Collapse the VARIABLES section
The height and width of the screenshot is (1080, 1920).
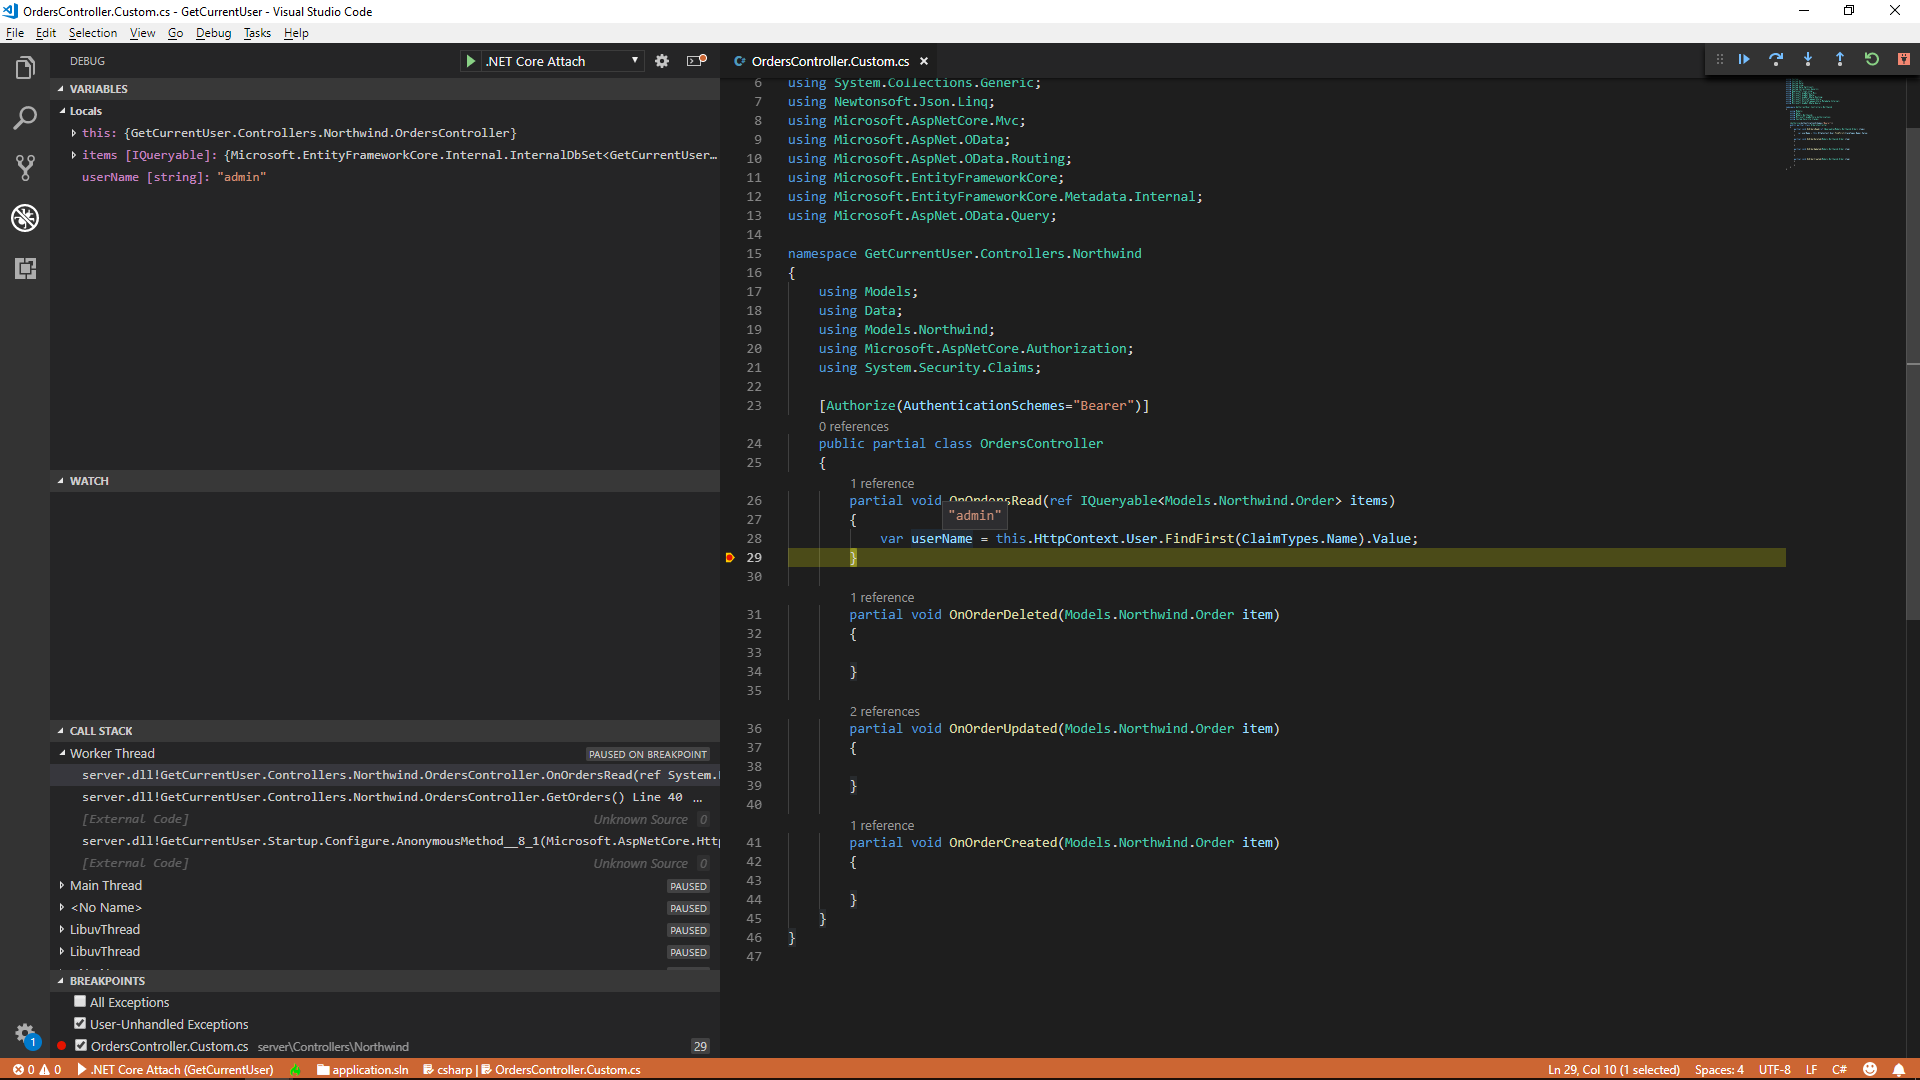tap(385, 89)
